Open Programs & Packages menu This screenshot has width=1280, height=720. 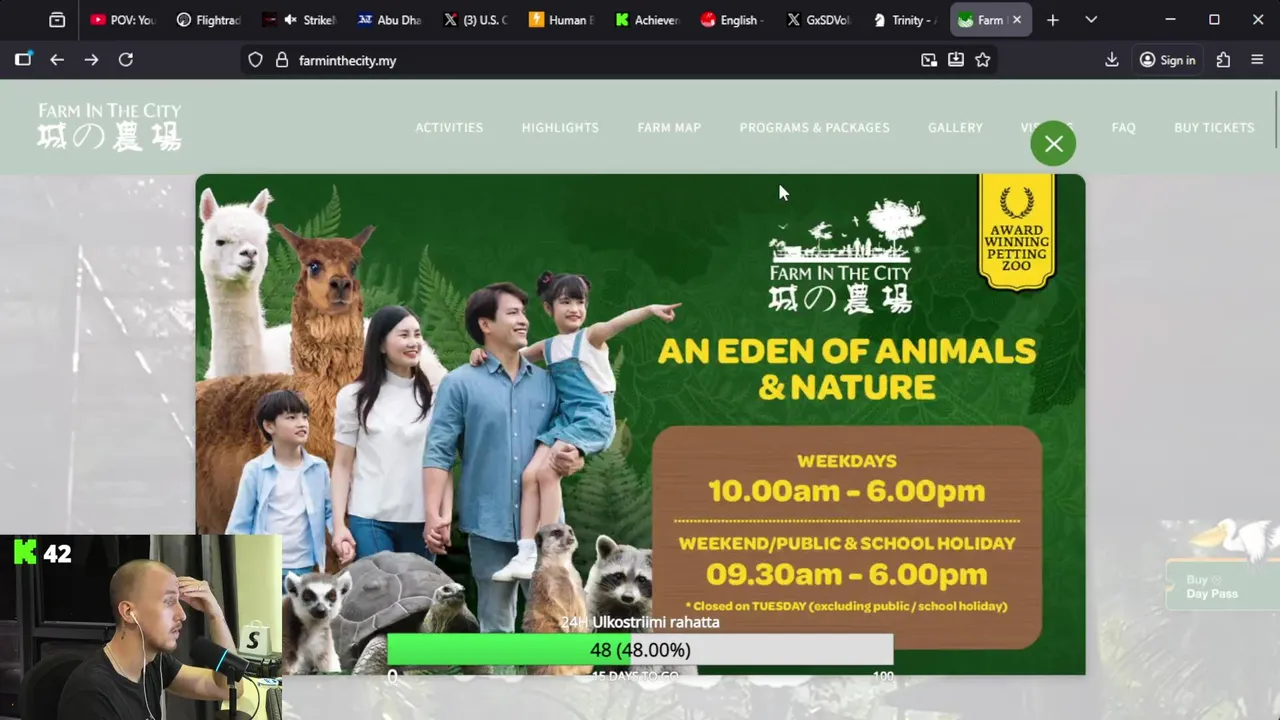pos(814,128)
